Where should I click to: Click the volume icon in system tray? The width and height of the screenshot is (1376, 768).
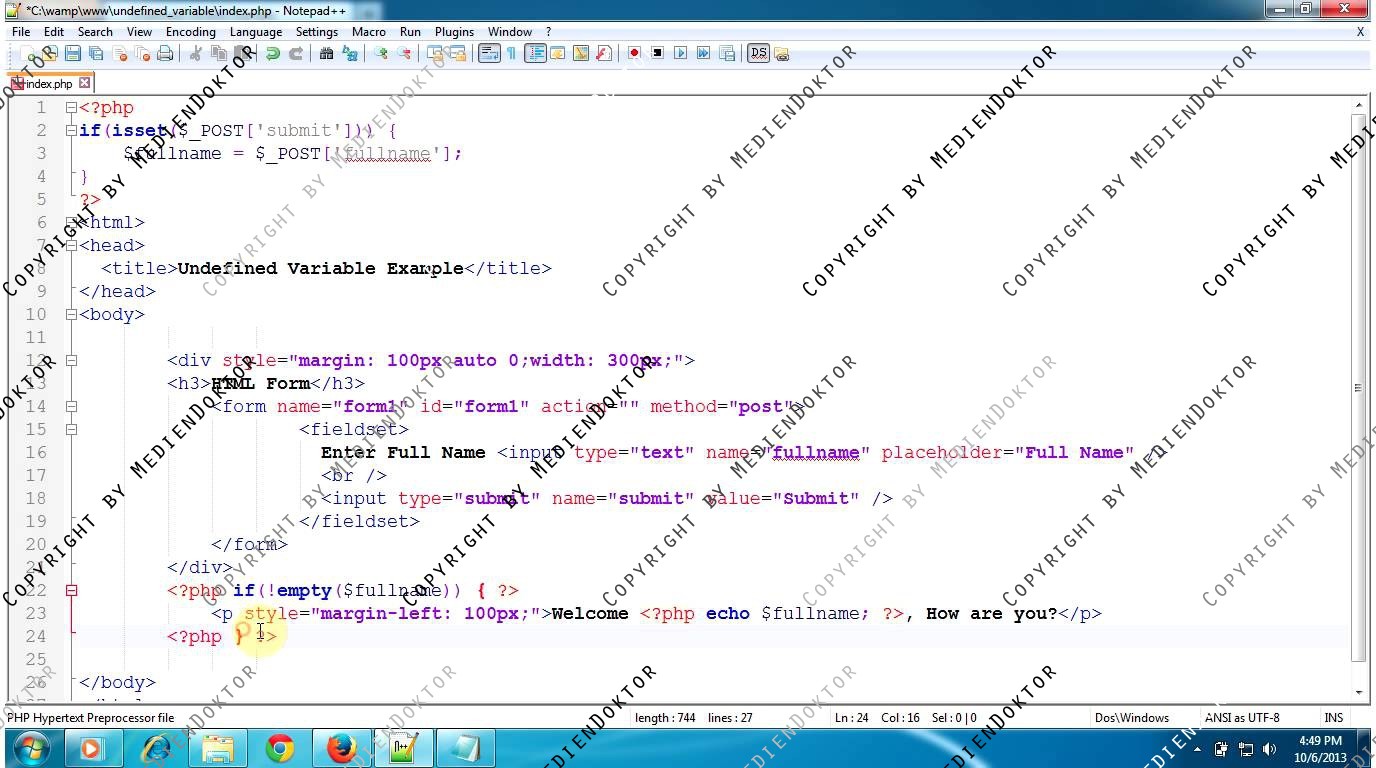pos(1270,749)
